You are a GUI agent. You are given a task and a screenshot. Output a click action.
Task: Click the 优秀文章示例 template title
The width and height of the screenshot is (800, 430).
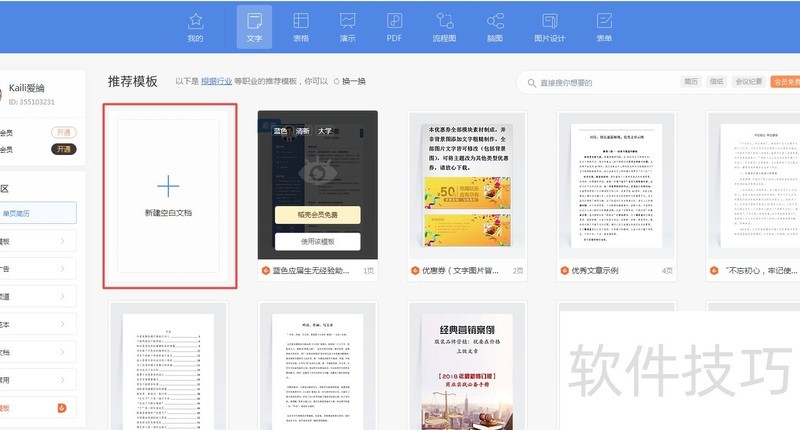point(595,270)
